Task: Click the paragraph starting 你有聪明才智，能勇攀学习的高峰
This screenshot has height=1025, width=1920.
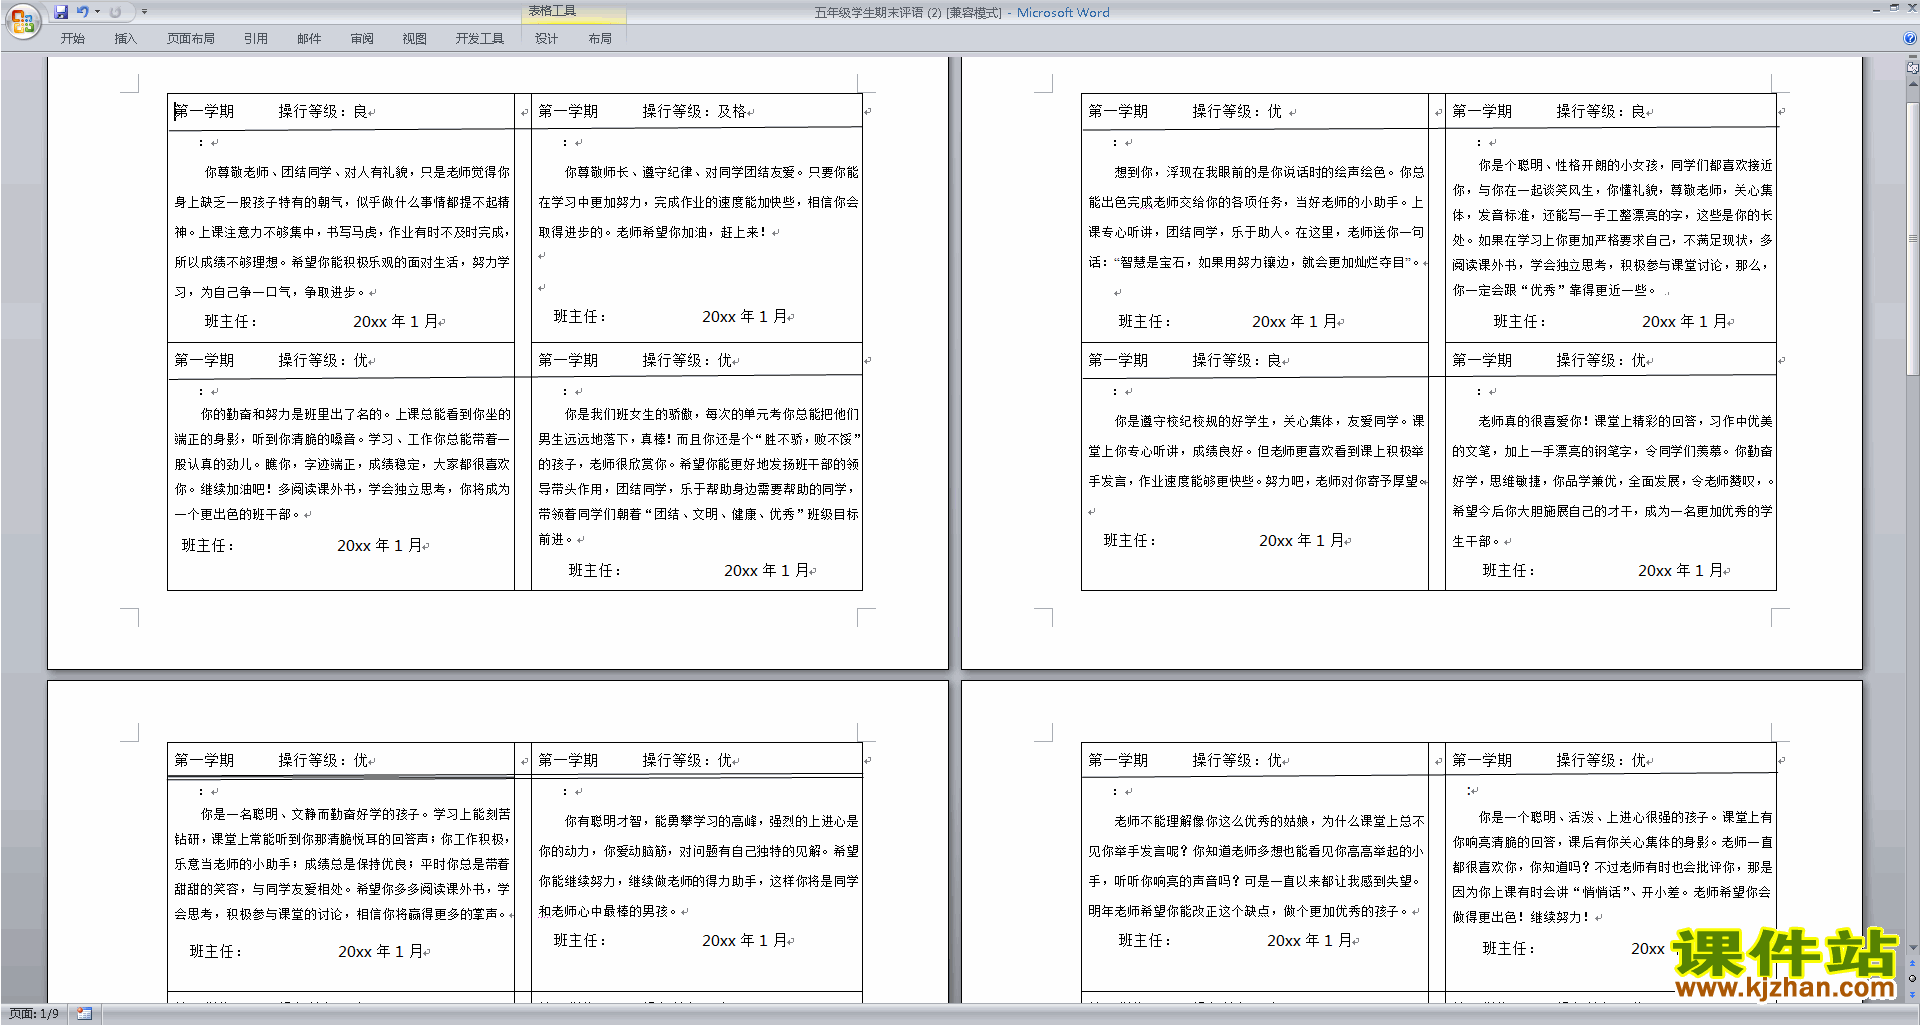Action: point(698,866)
